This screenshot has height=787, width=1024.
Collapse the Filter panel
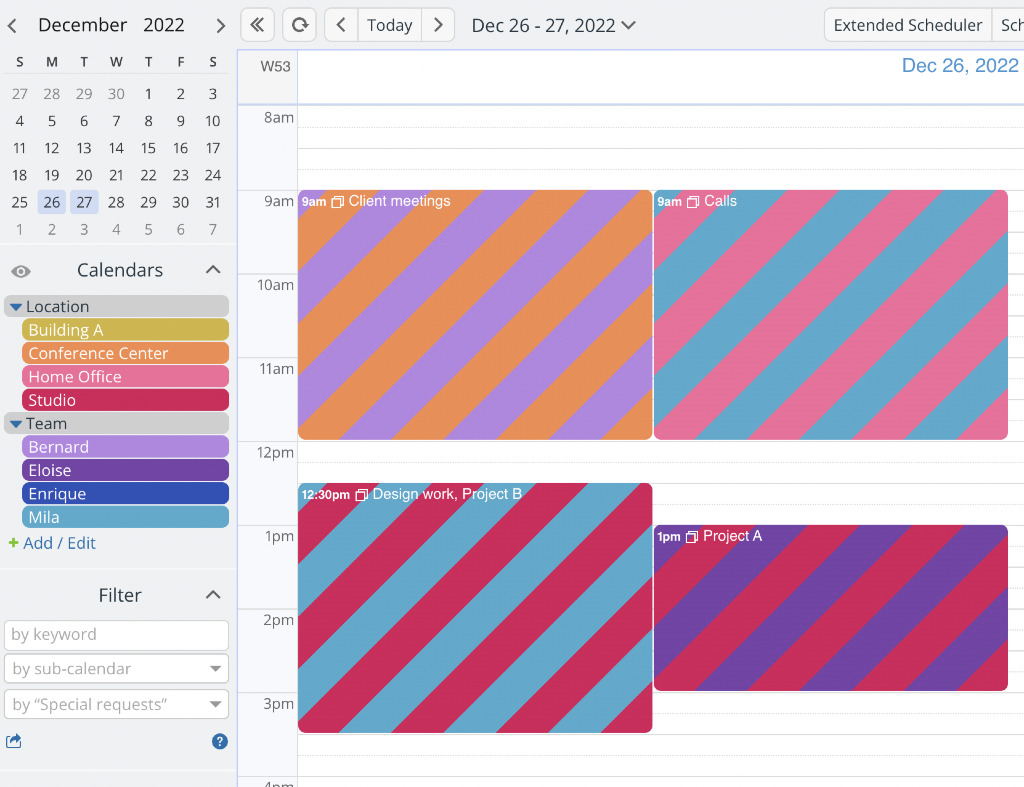click(213, 595)
